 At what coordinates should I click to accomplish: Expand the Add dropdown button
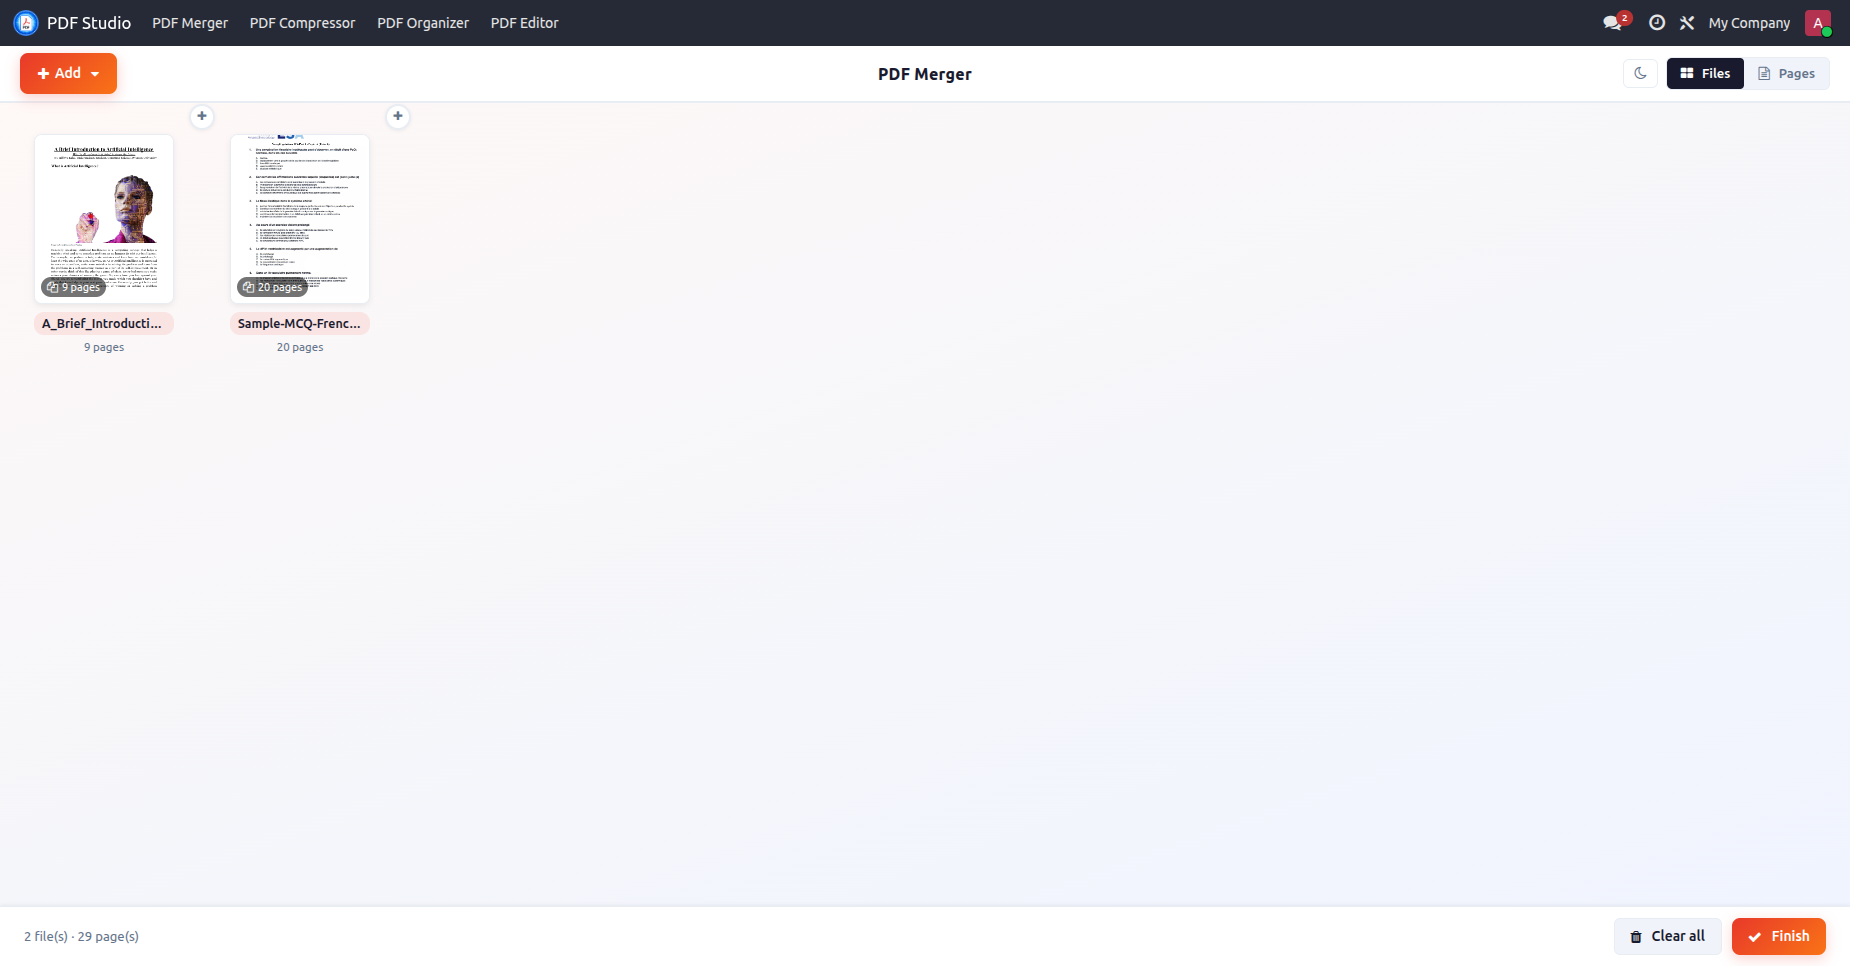pos(68,73)
